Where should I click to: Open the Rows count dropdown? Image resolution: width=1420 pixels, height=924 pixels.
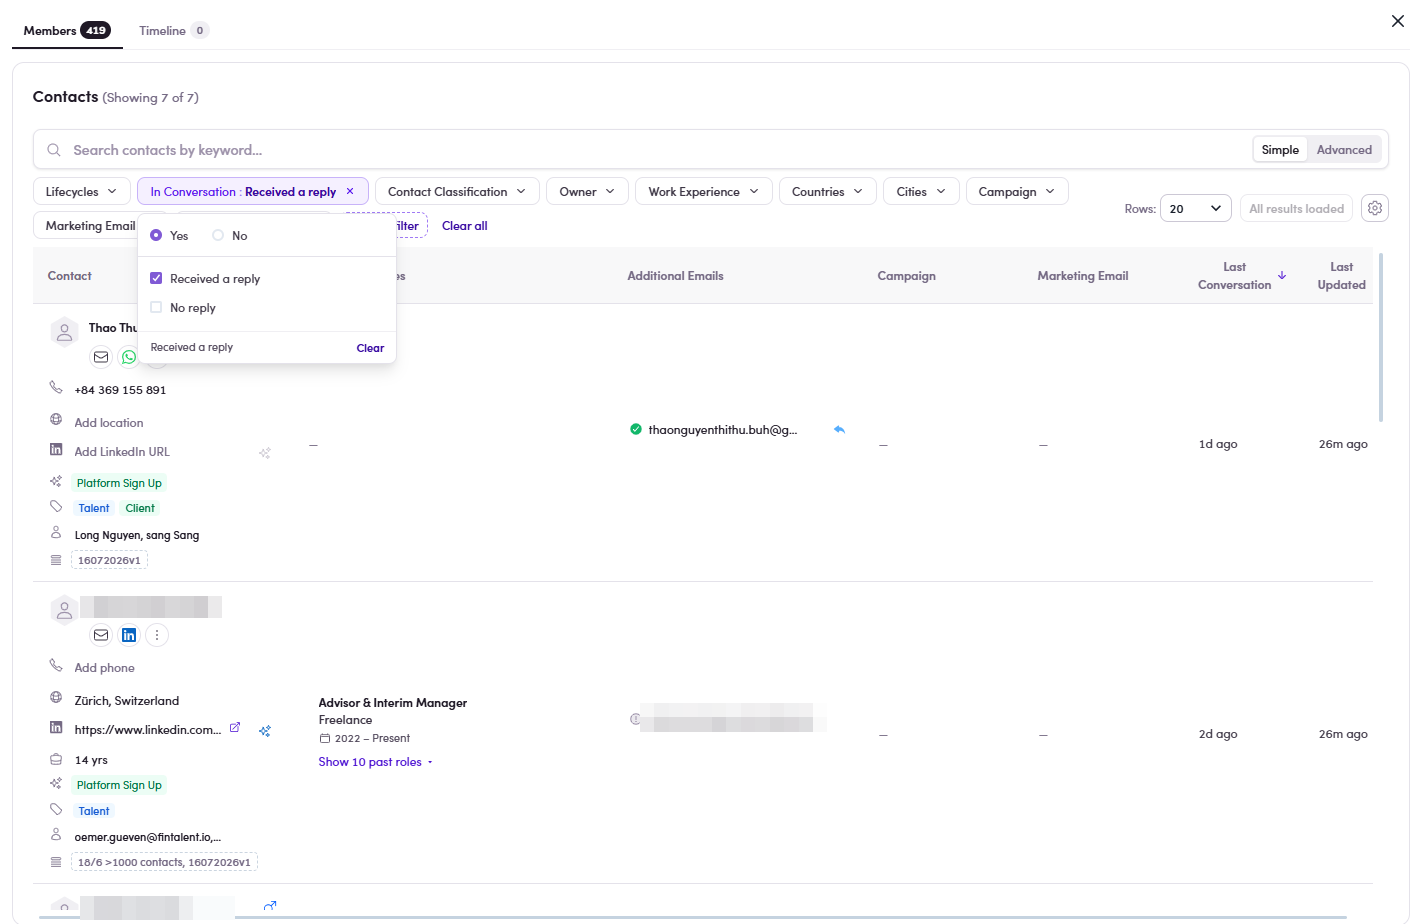(1196, 208)
